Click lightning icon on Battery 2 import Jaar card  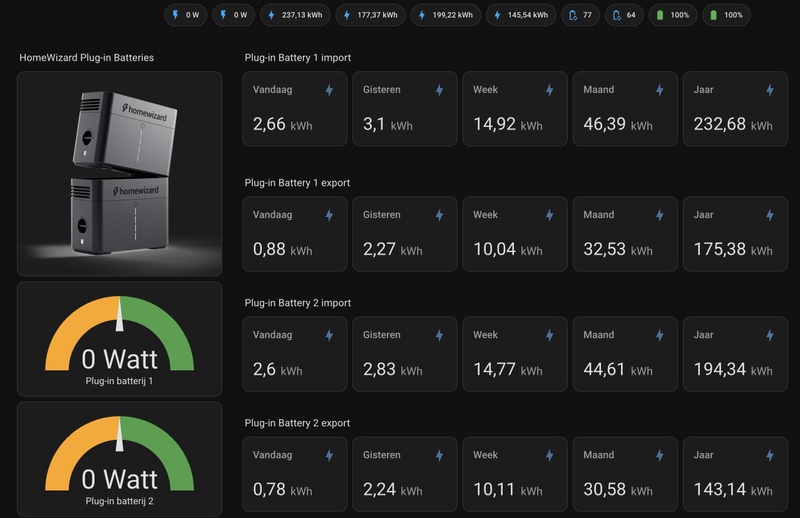coord(770,335)
